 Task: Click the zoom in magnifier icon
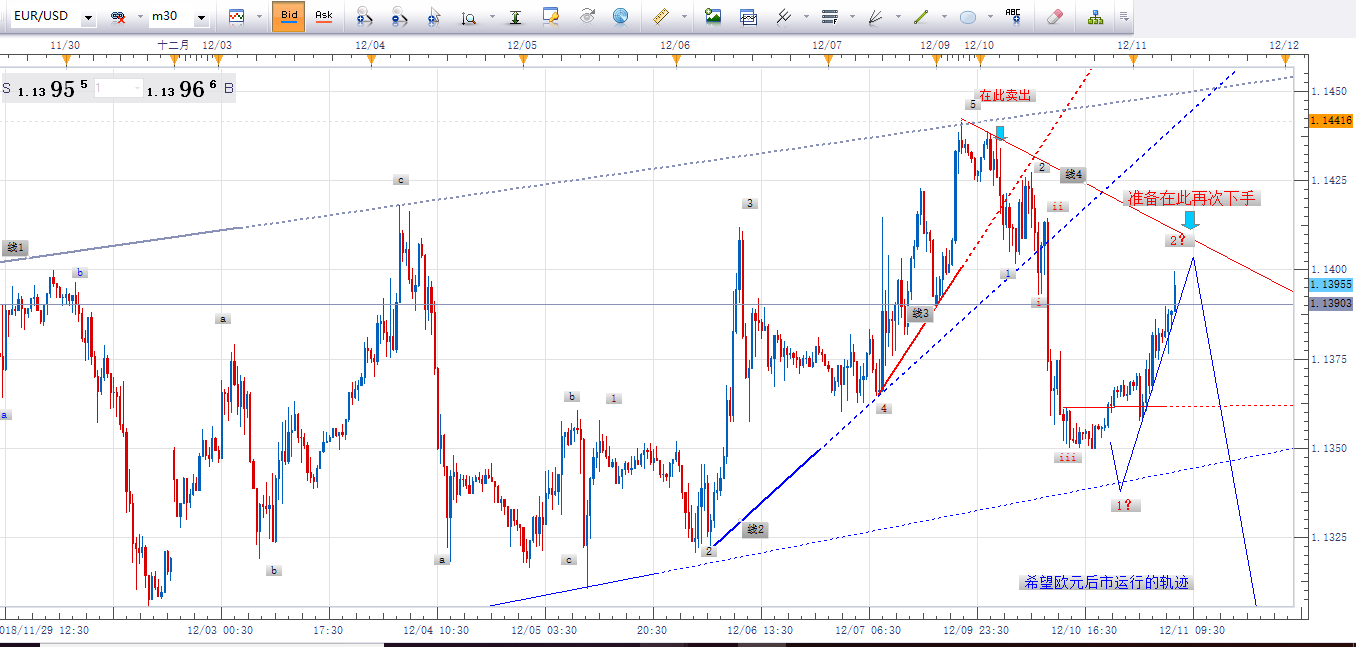364,16
